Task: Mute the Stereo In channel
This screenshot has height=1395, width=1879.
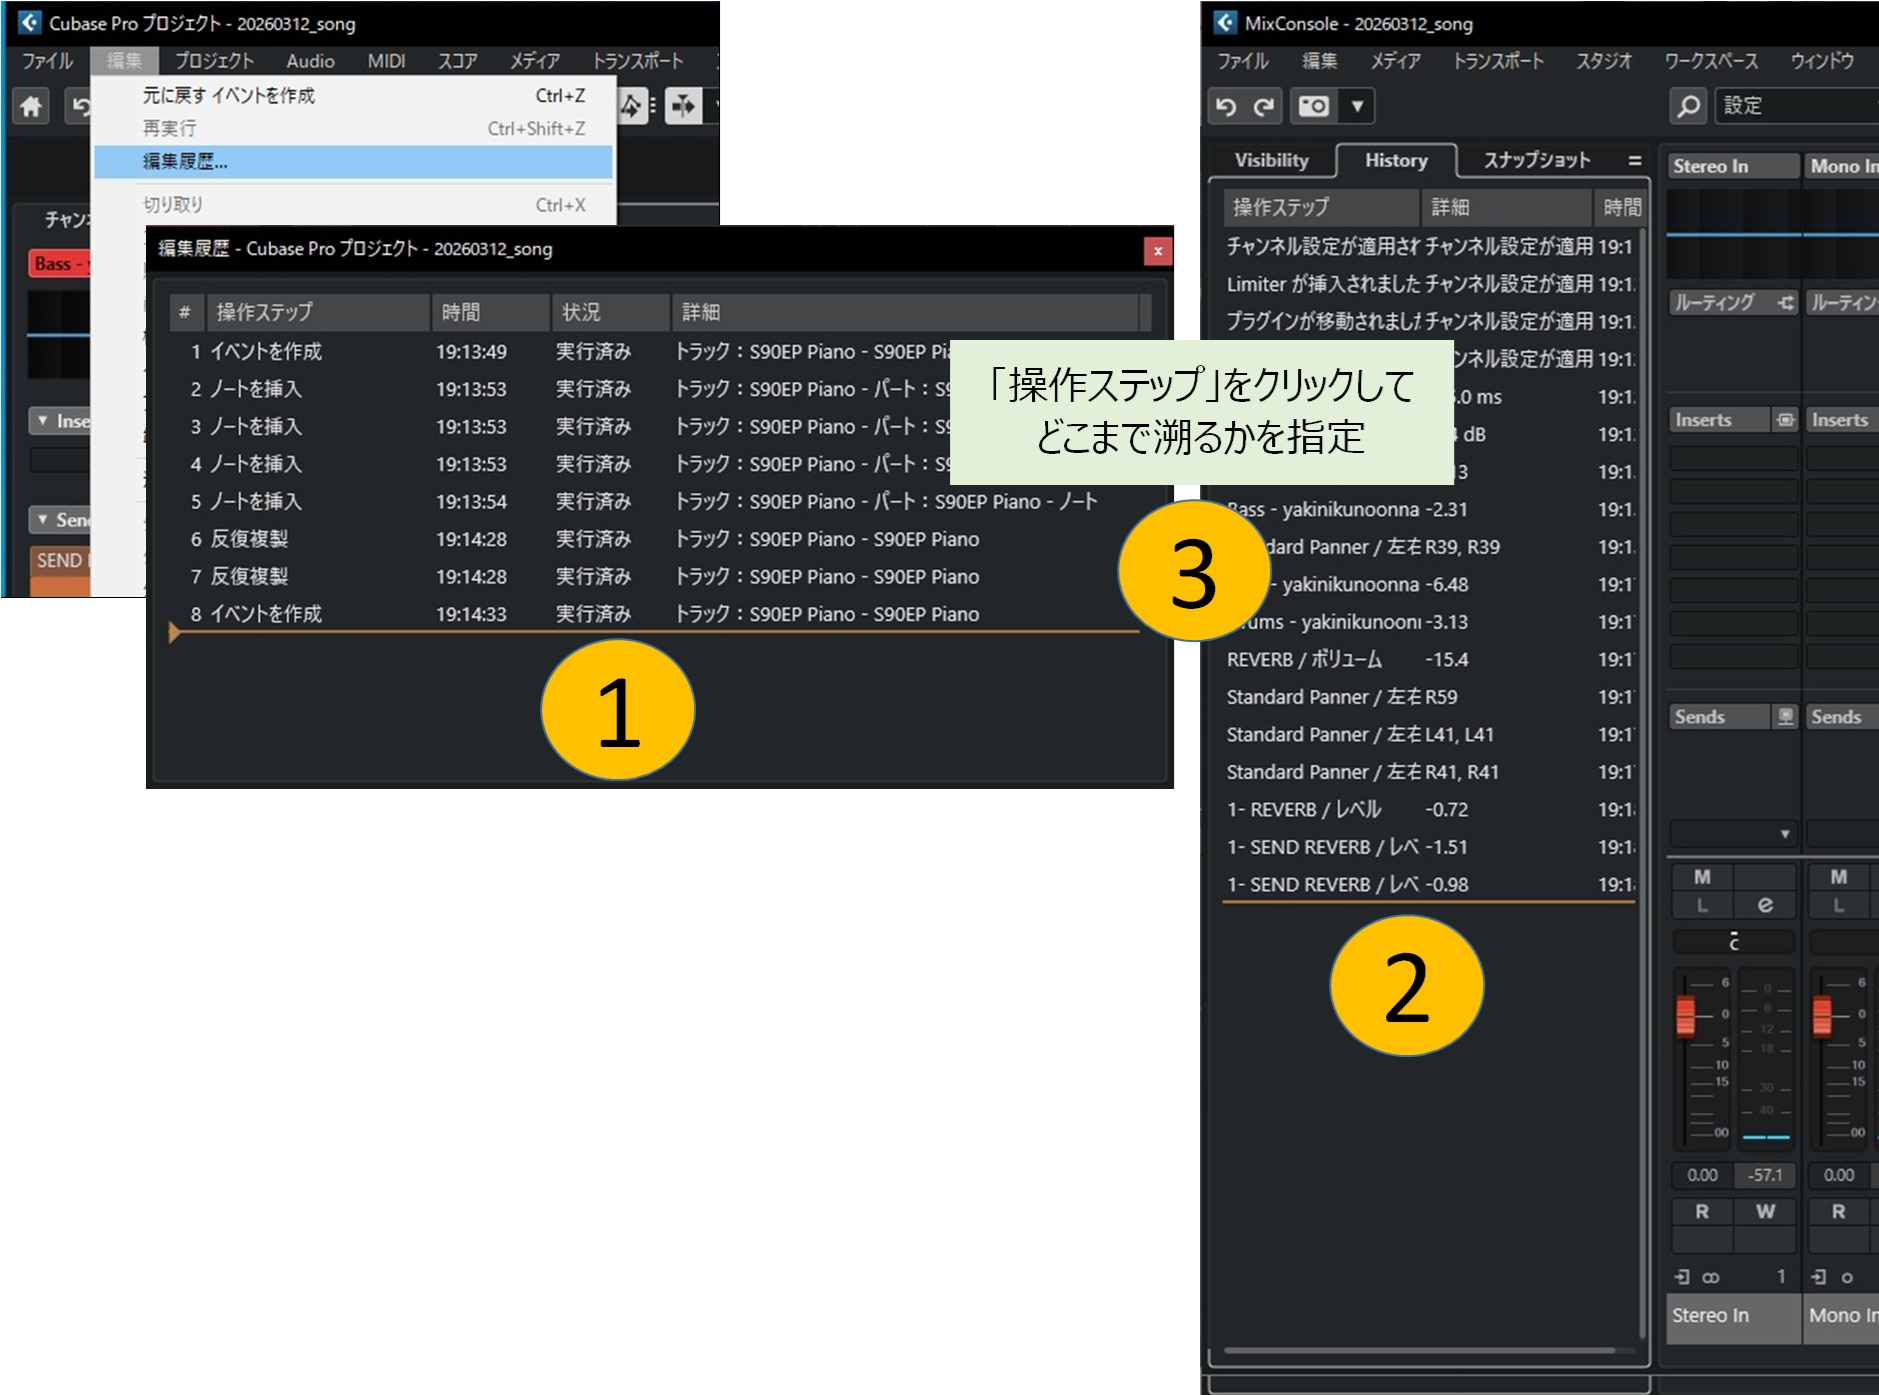Action: [1702, 877]
